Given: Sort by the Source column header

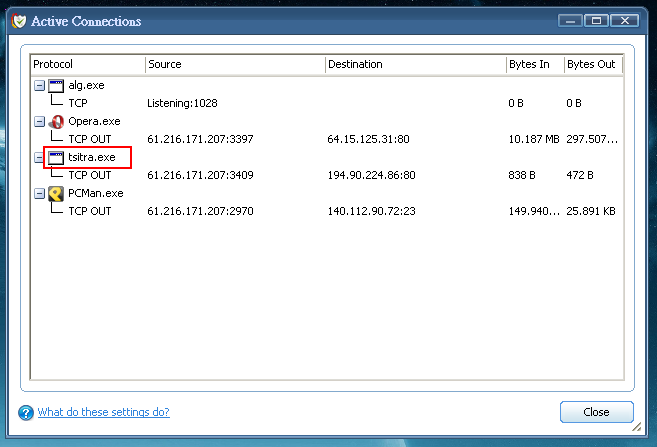Looking at the screenshot, I should coord(234,64).
